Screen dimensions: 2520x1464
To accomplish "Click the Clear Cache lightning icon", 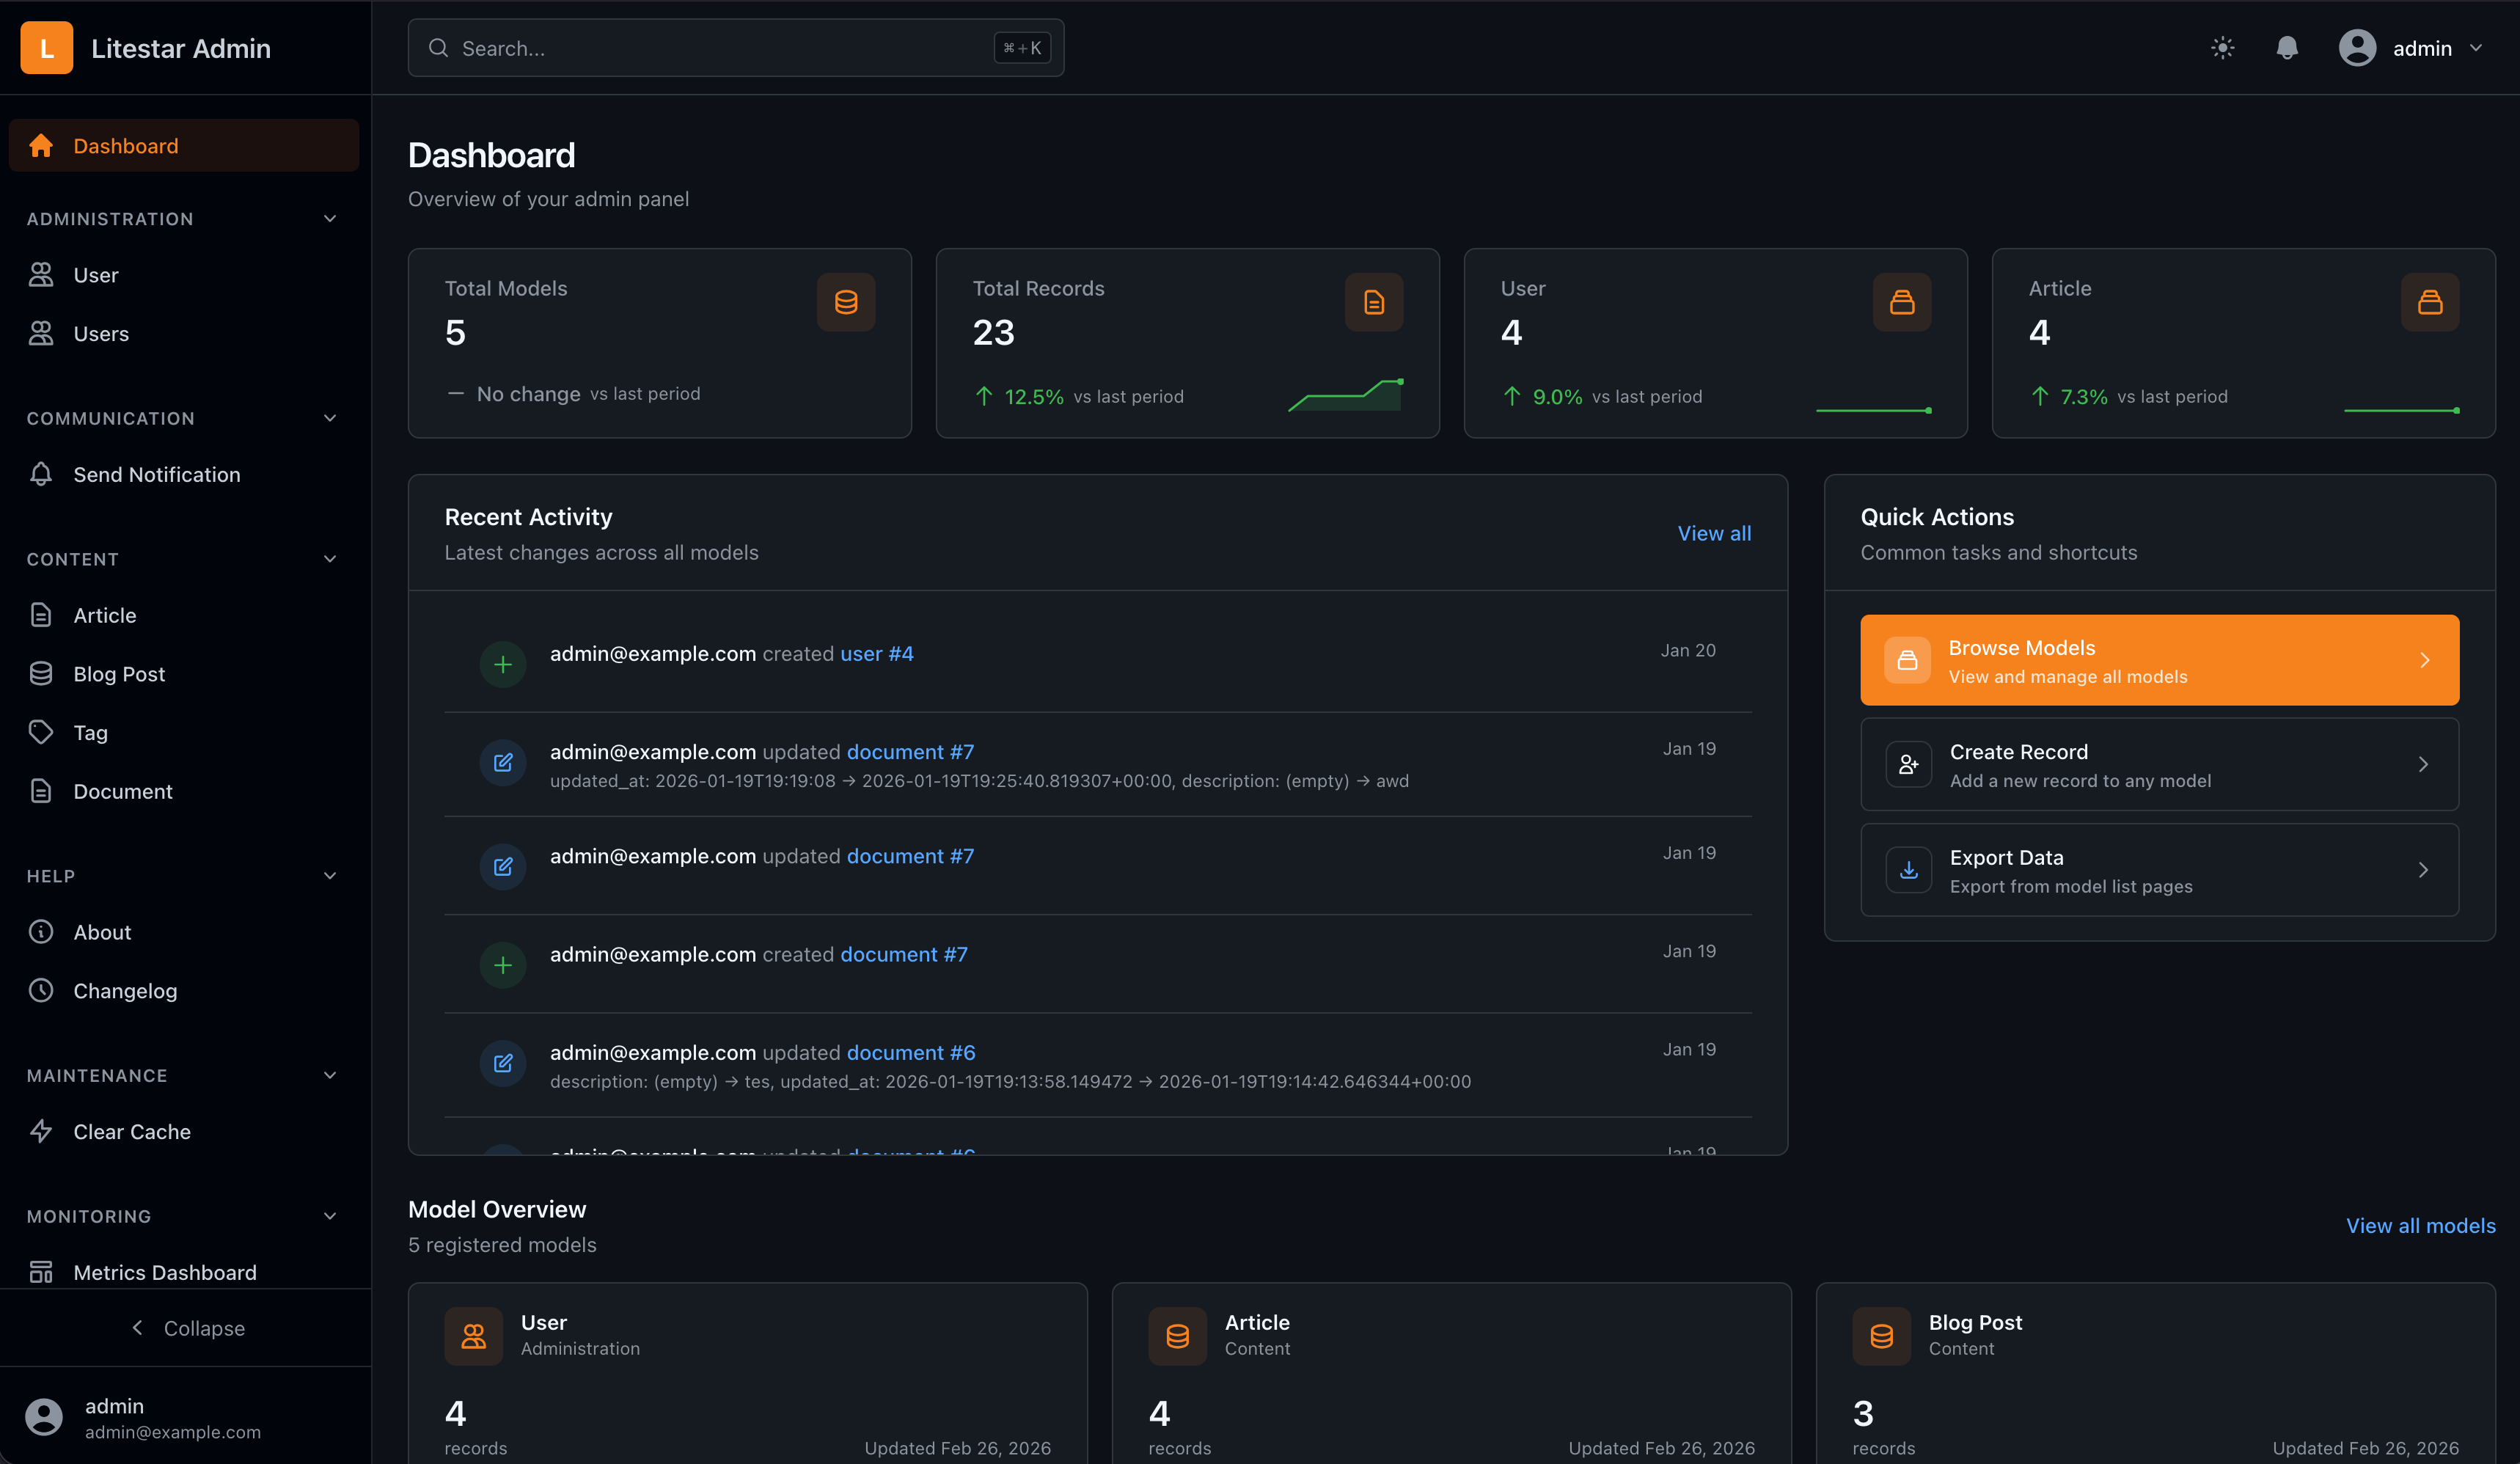I will pos(41,1132).
